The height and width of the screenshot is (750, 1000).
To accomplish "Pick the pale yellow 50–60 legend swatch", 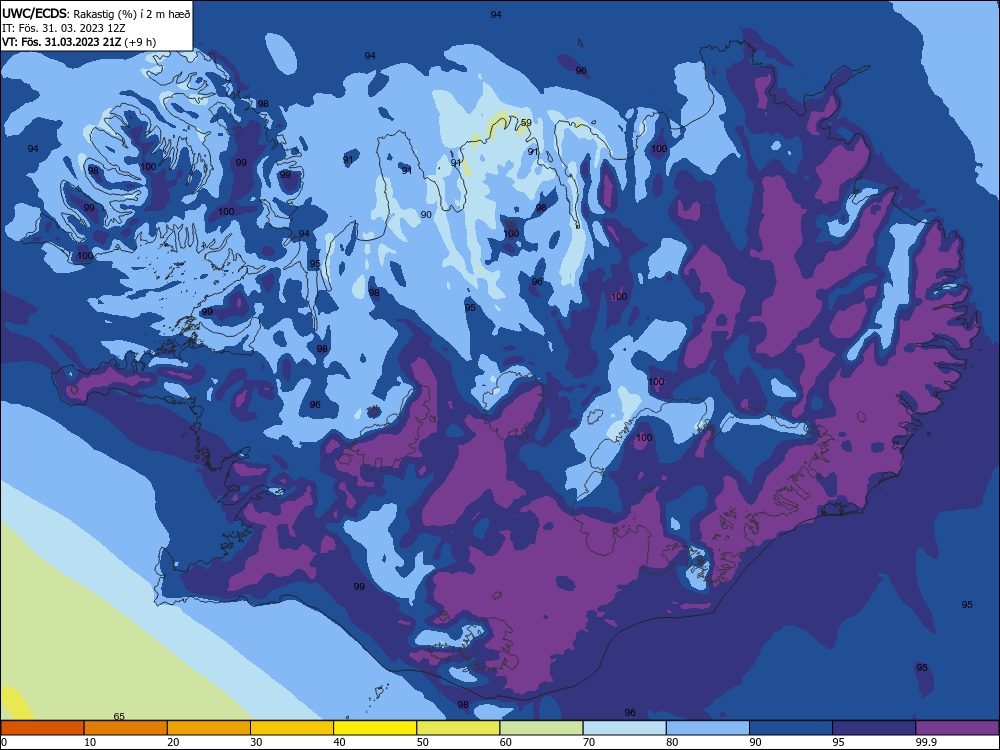I will tap(458, 728).
